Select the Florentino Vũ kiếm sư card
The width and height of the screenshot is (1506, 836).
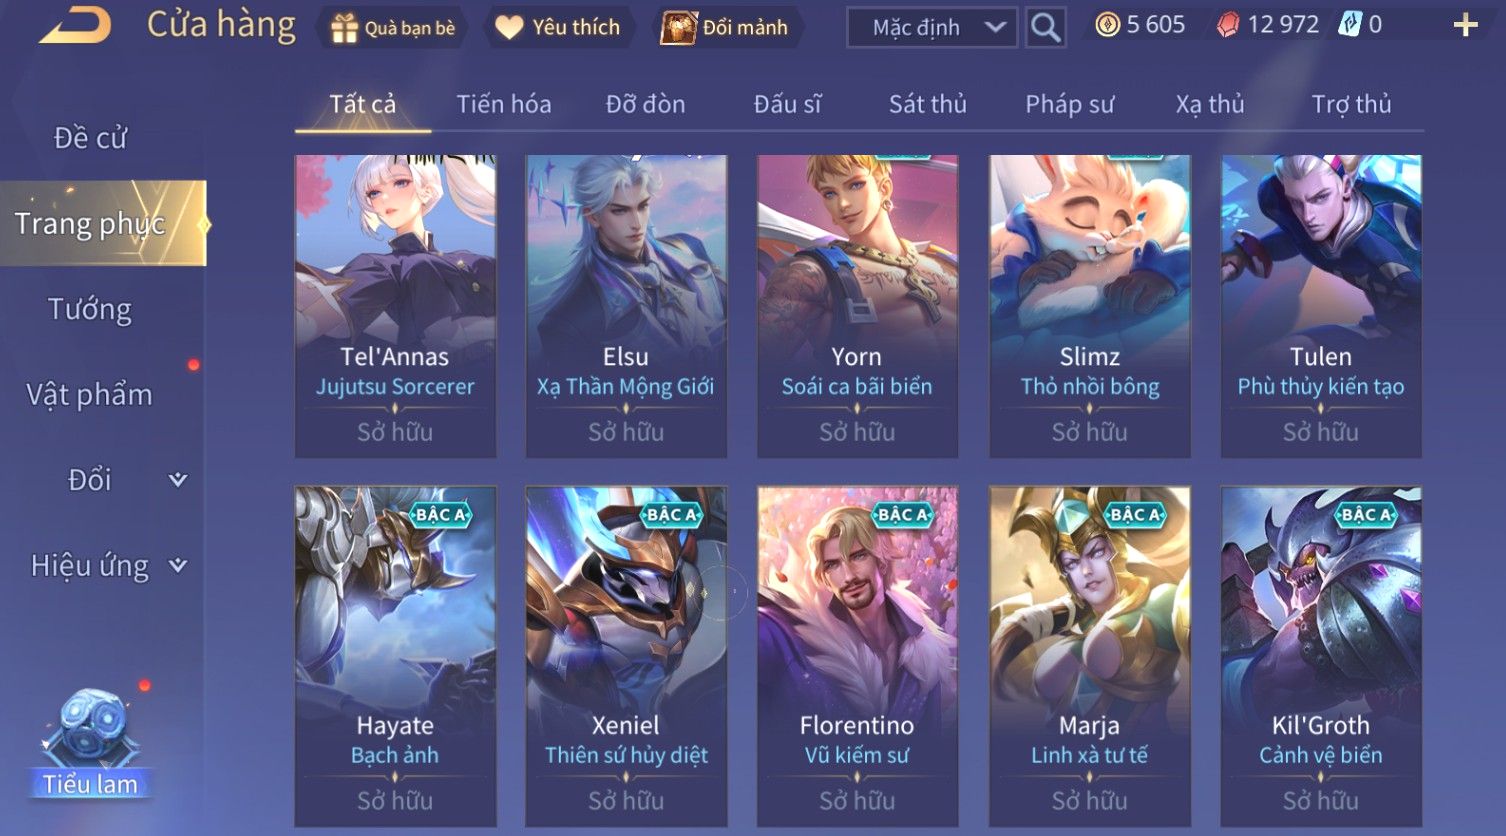(857, 656)
